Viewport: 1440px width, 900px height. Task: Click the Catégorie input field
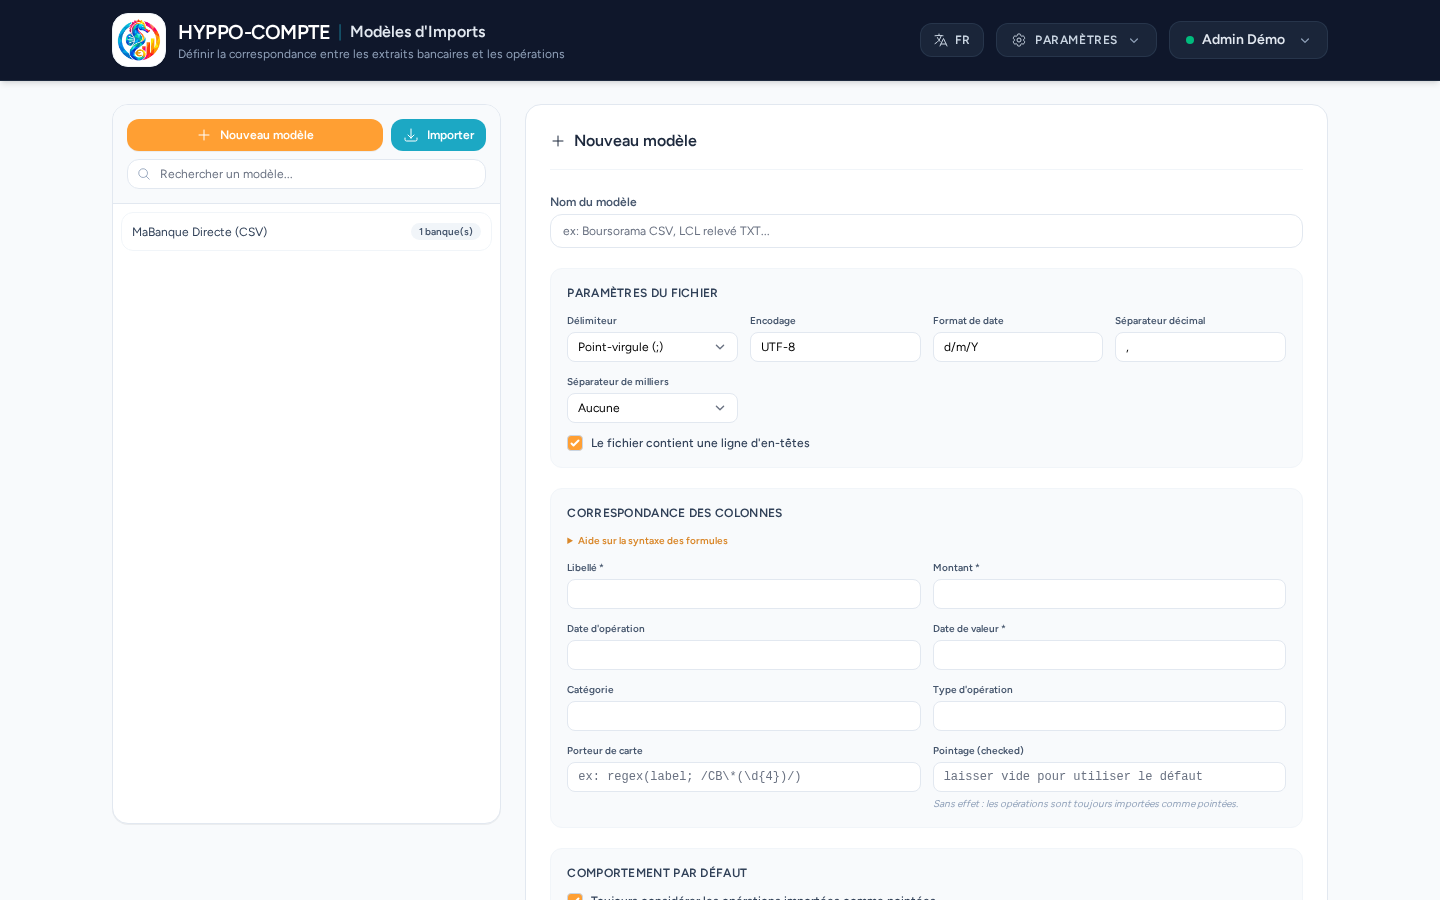click(x=744, y=716)
